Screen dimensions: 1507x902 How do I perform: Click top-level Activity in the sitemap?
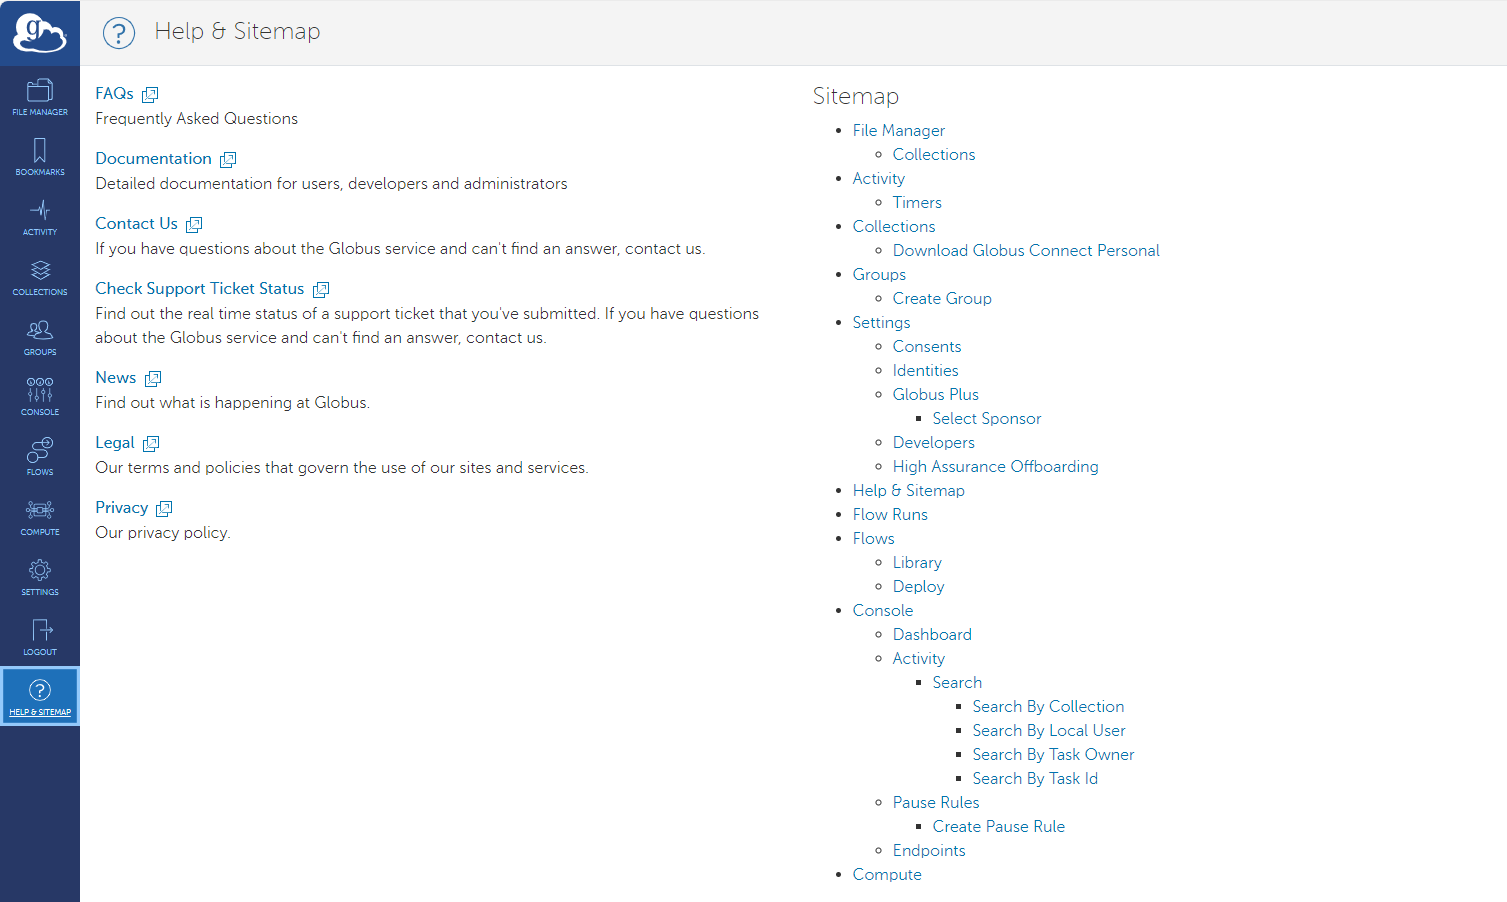point(878,178)
